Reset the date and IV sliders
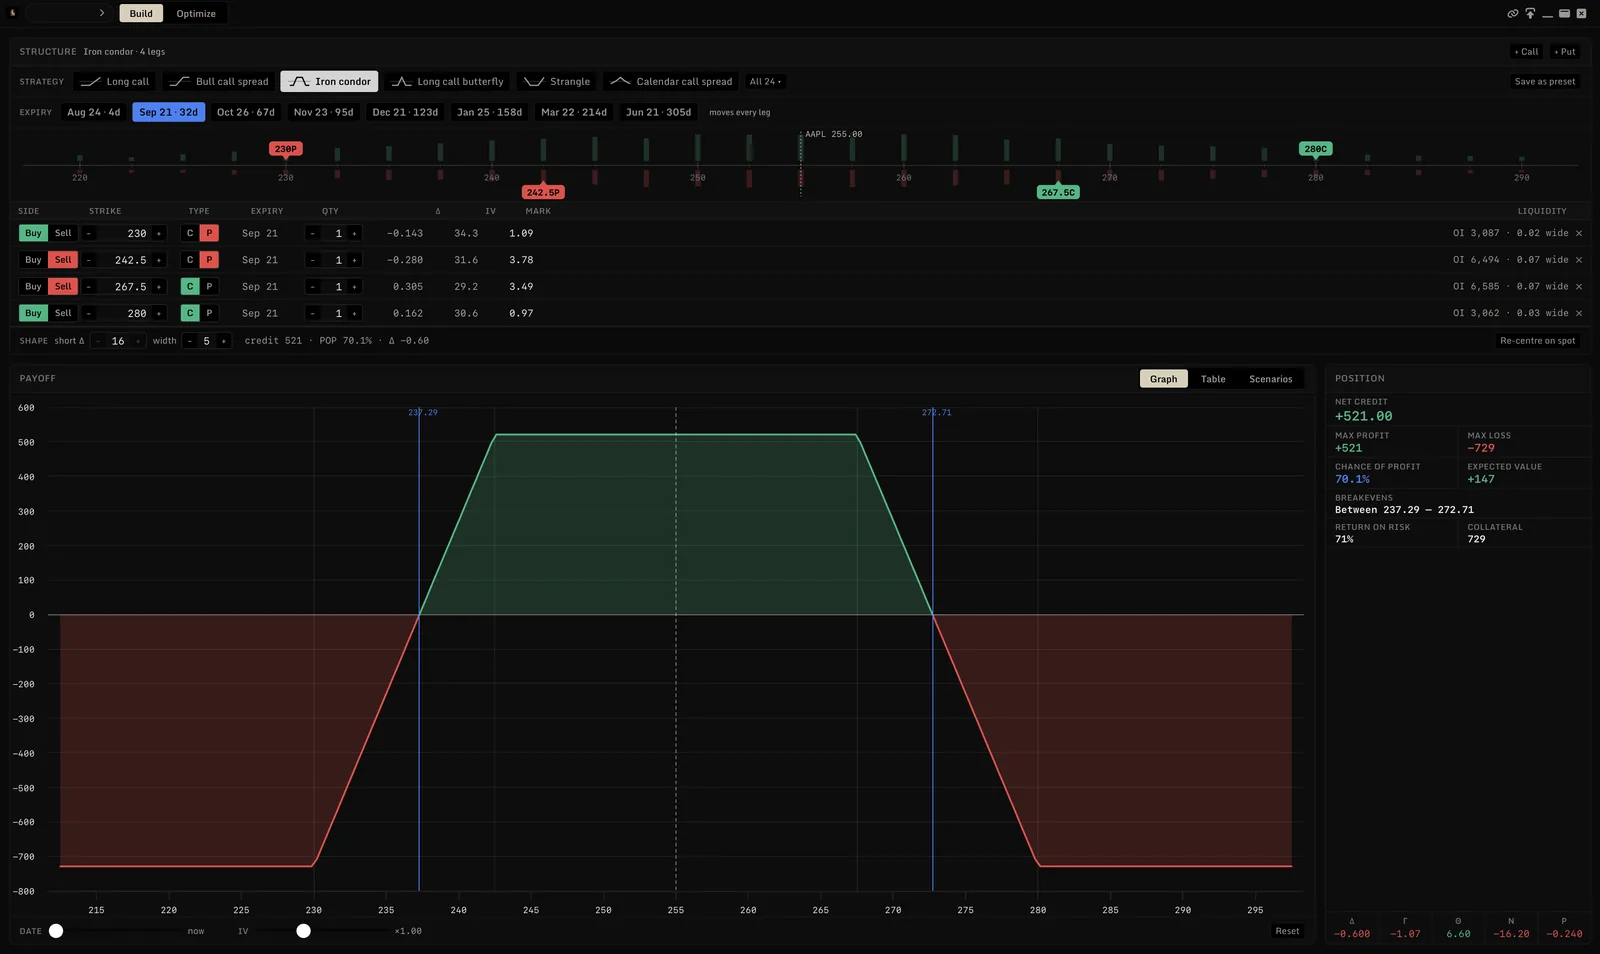1600x954 pixels. click(1287, 931)
